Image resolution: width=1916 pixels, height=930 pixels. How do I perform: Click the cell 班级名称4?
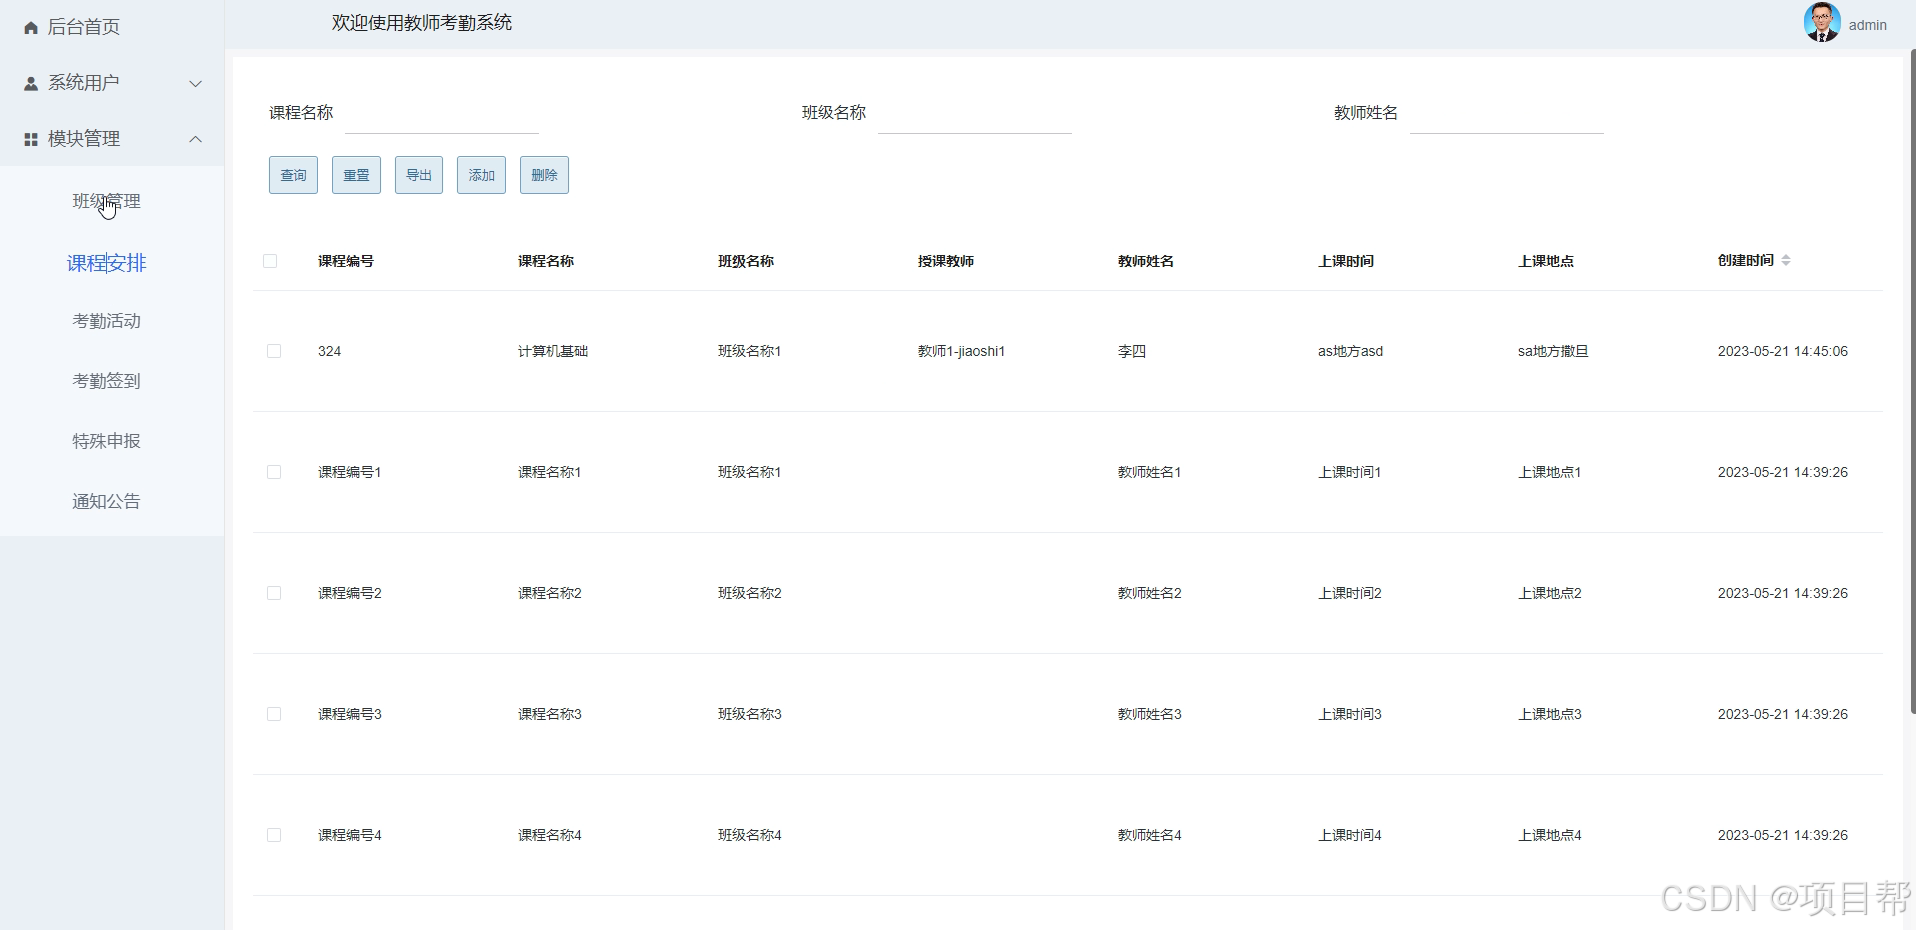tap(749, 835)
